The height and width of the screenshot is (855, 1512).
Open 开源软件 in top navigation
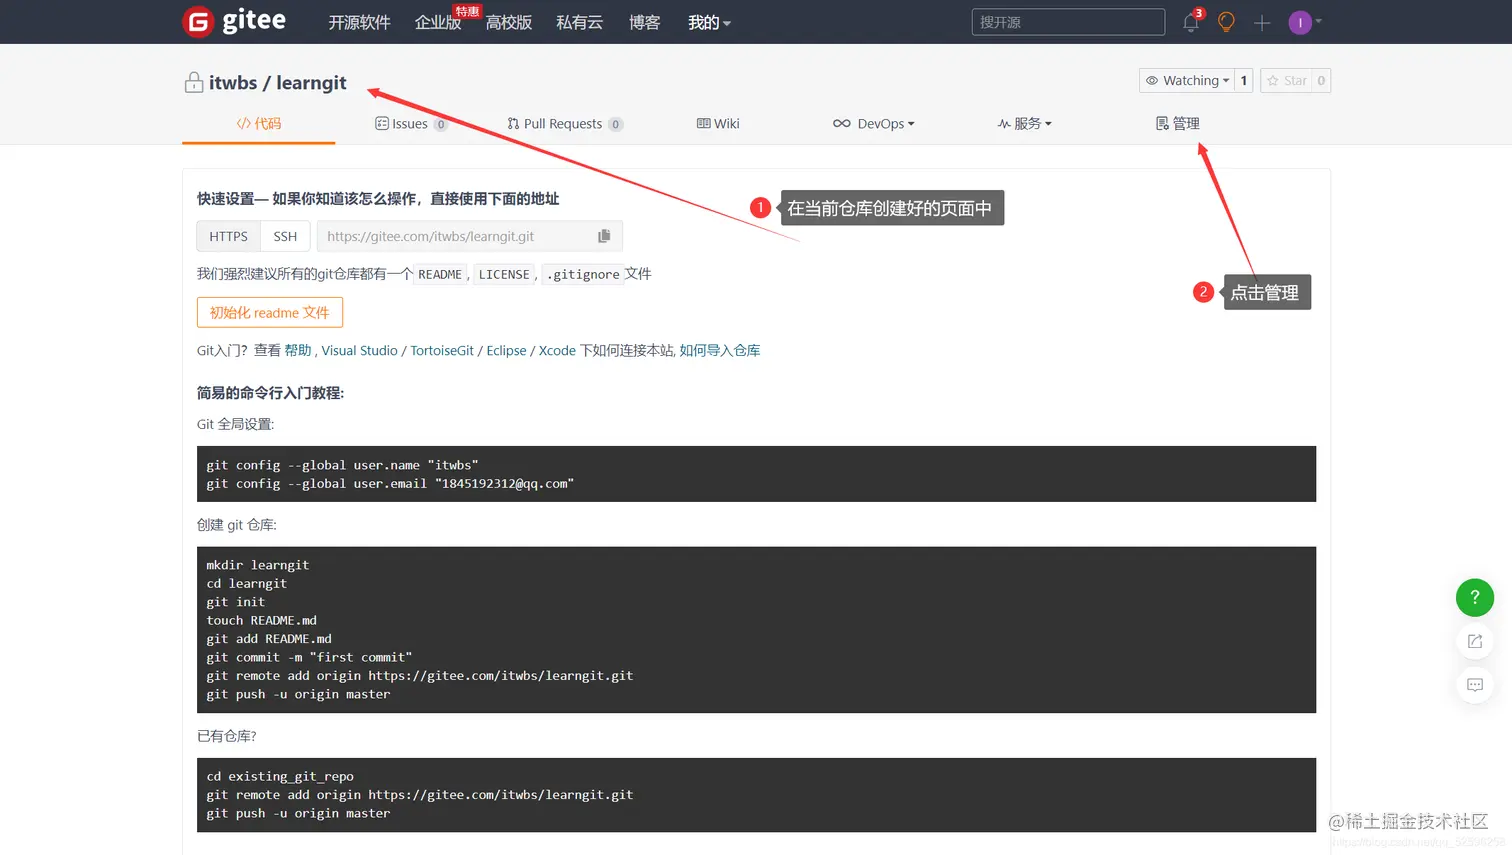click(359, 22)
